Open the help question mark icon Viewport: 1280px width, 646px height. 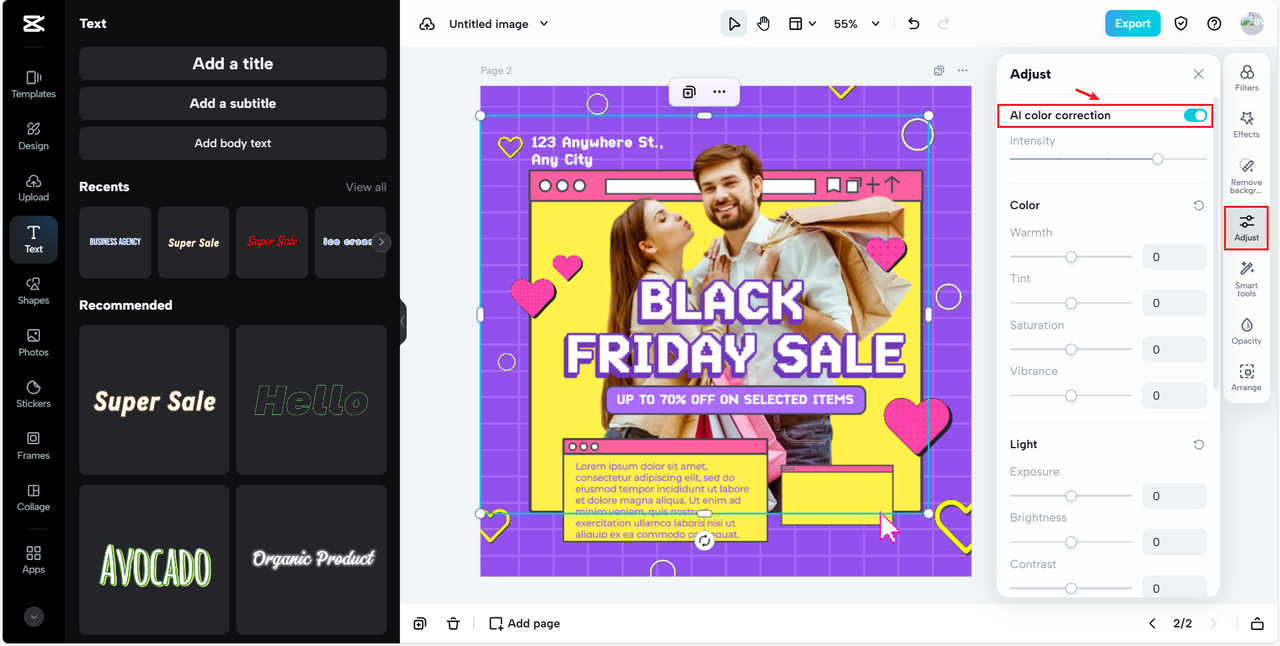[x=1214, y=24]
